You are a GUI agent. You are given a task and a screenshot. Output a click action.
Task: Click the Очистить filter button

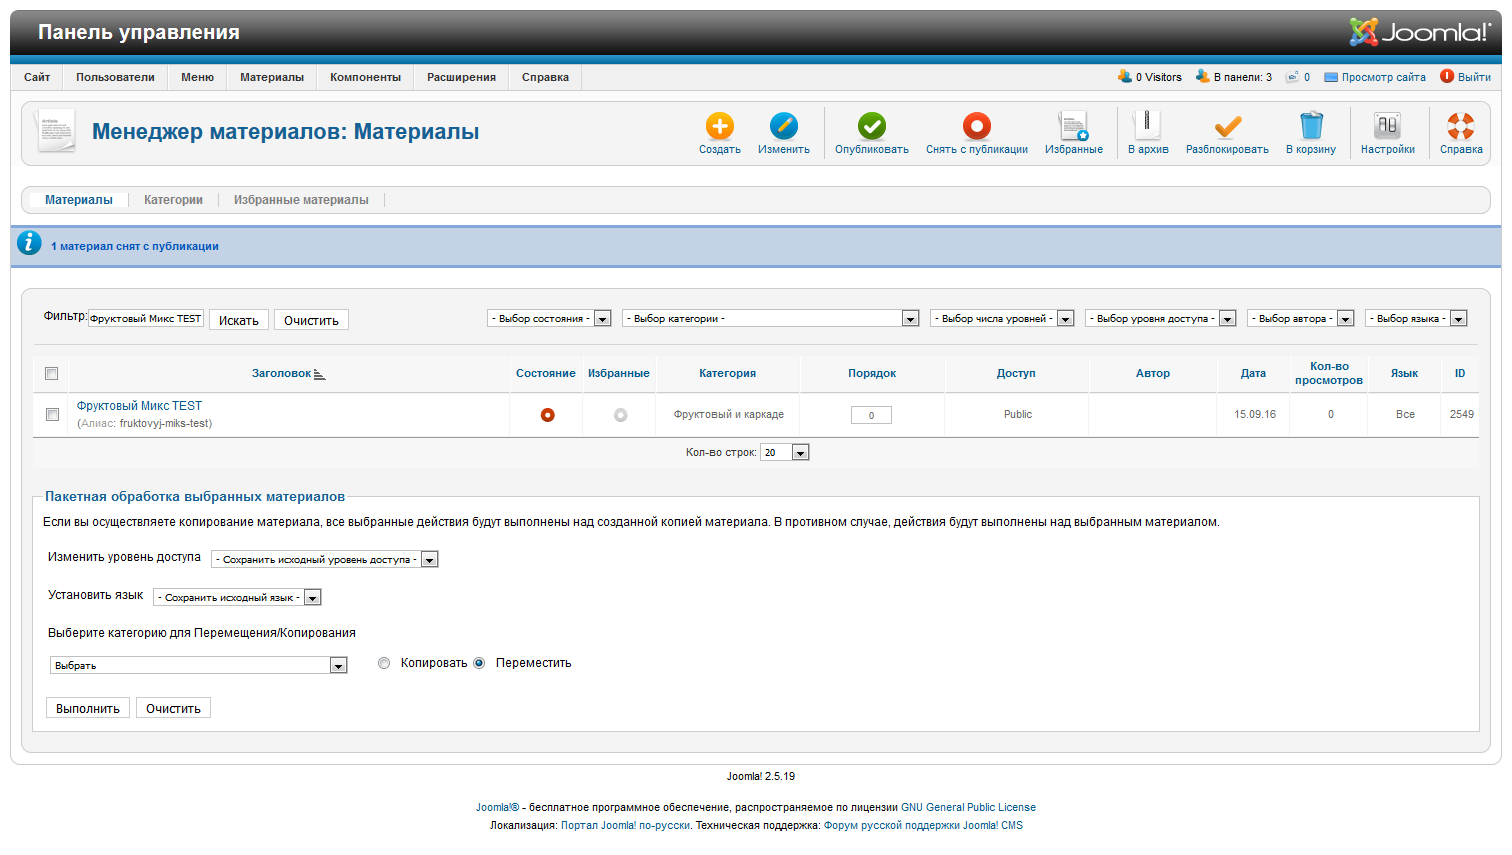click(311, 320)
